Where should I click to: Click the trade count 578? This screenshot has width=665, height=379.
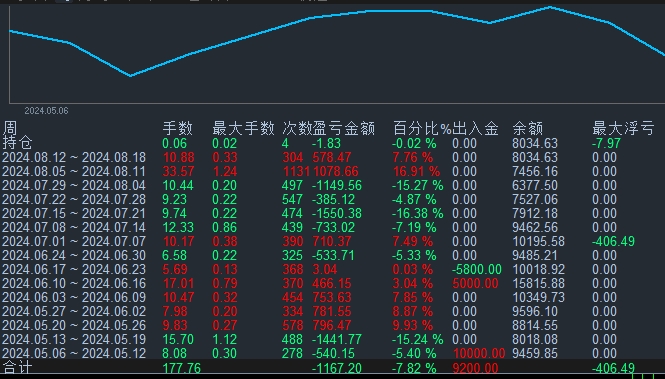point(293,326)
